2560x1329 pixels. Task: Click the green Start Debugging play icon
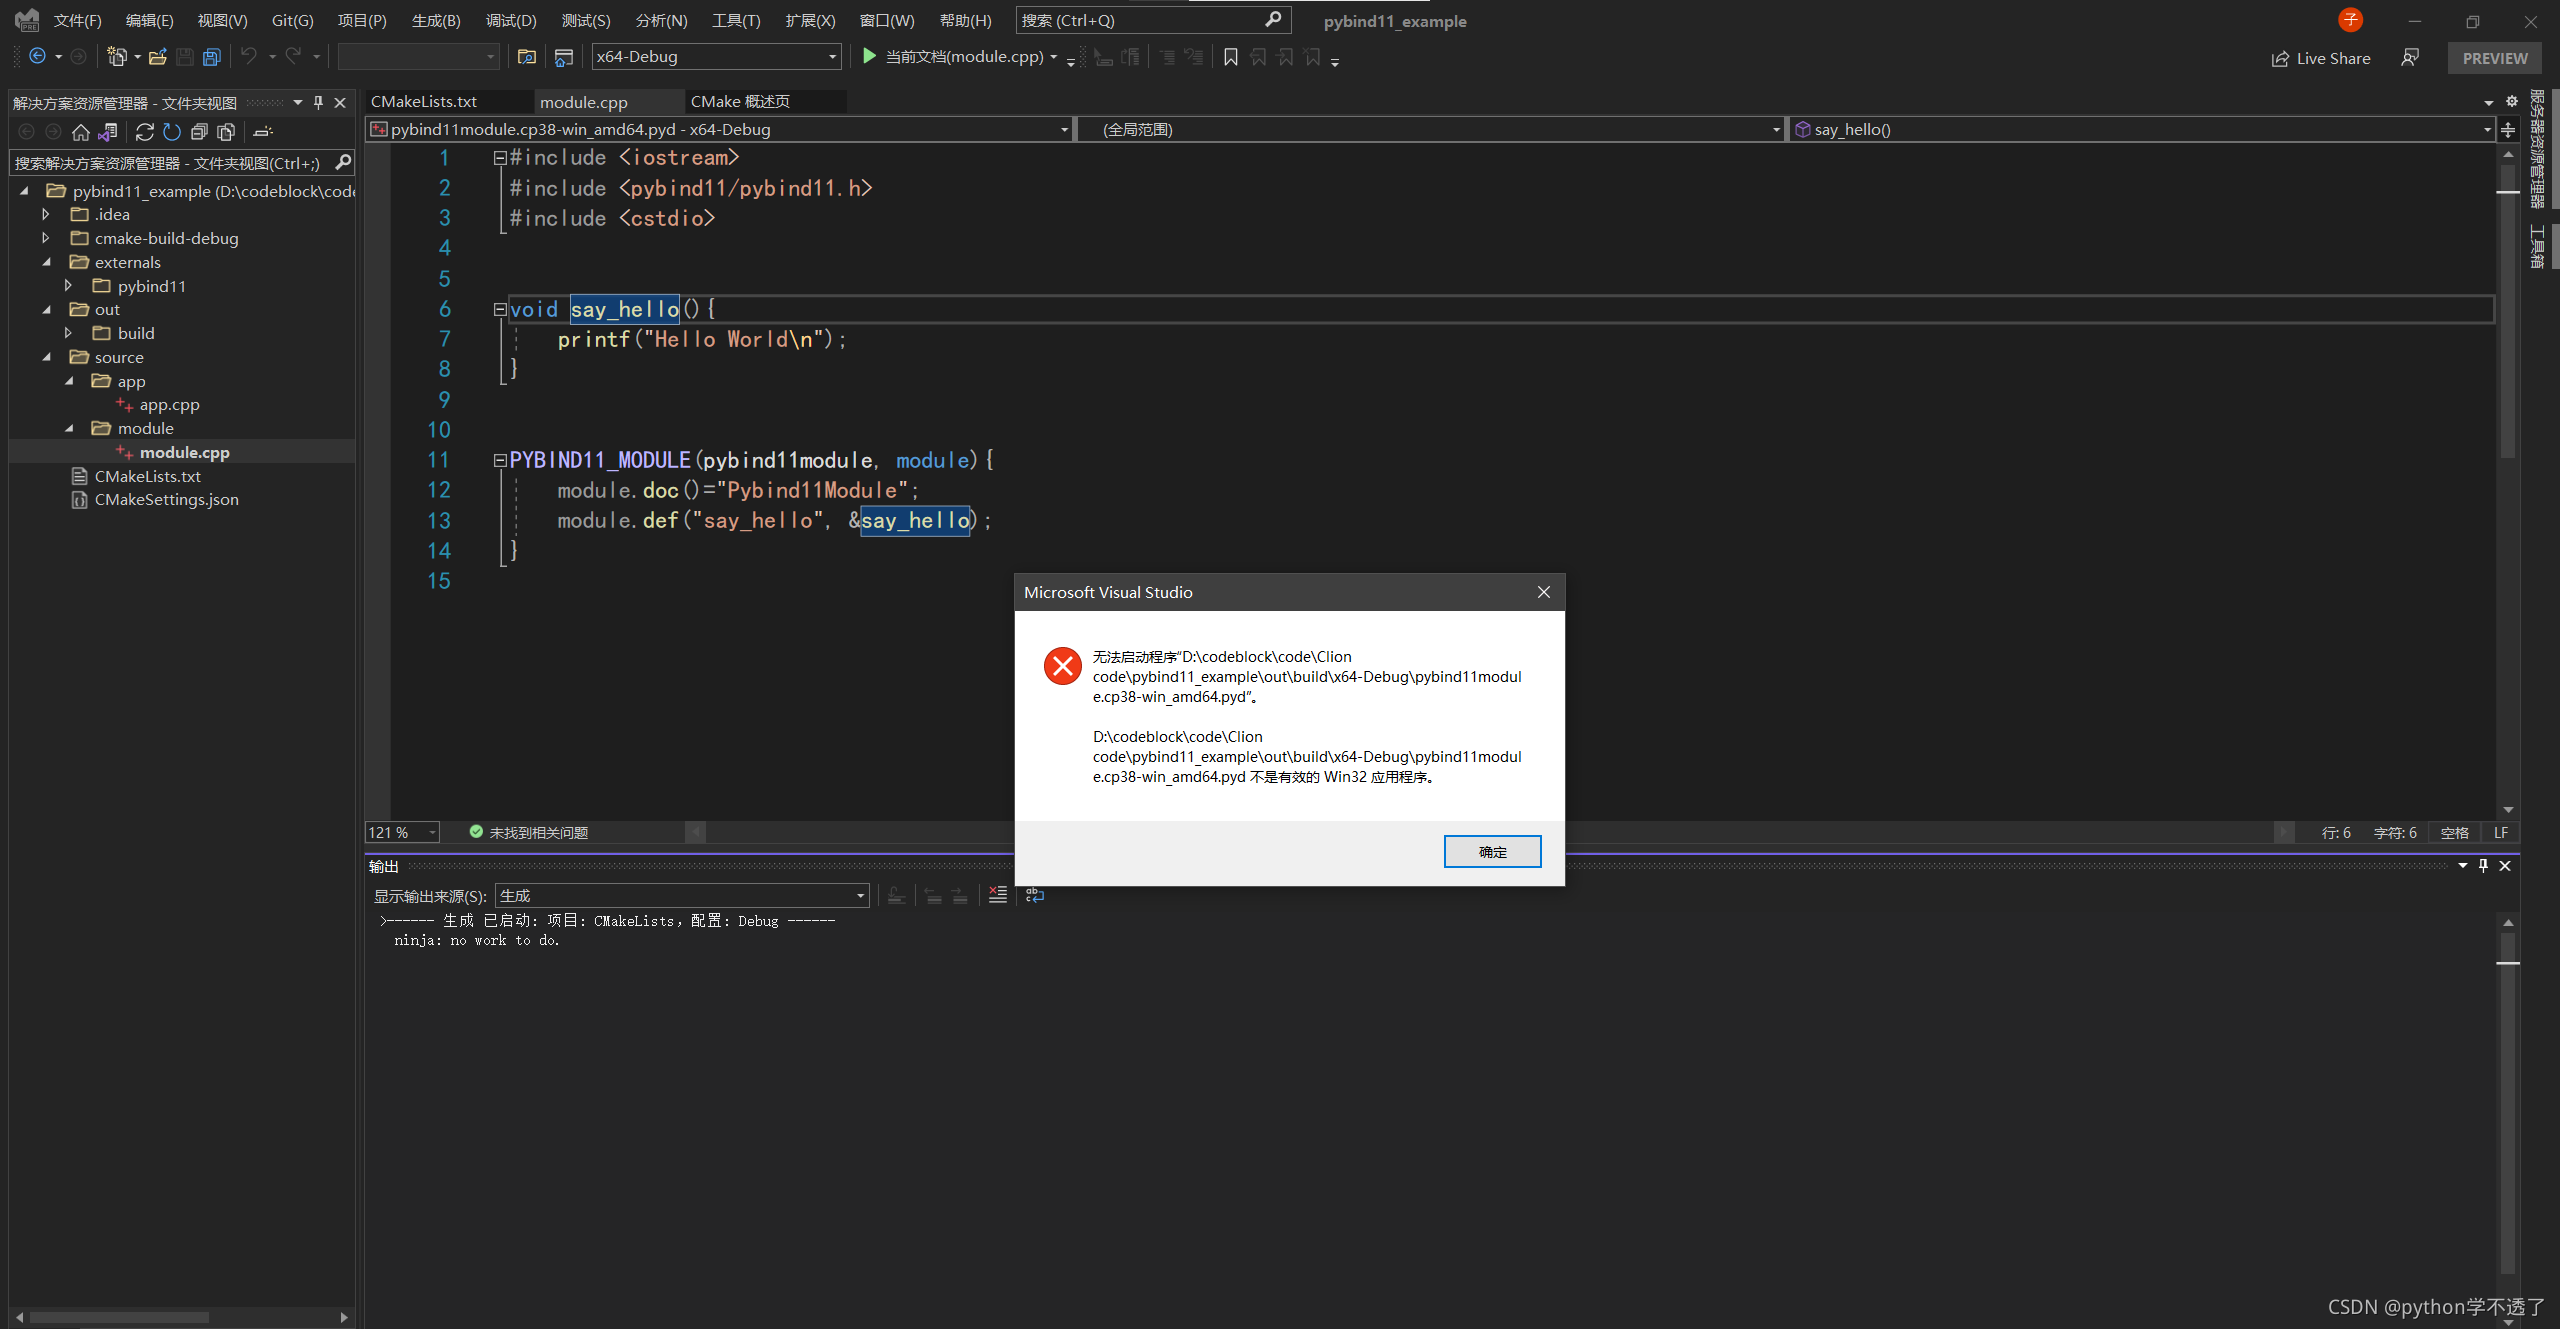[x=869, y=57]
